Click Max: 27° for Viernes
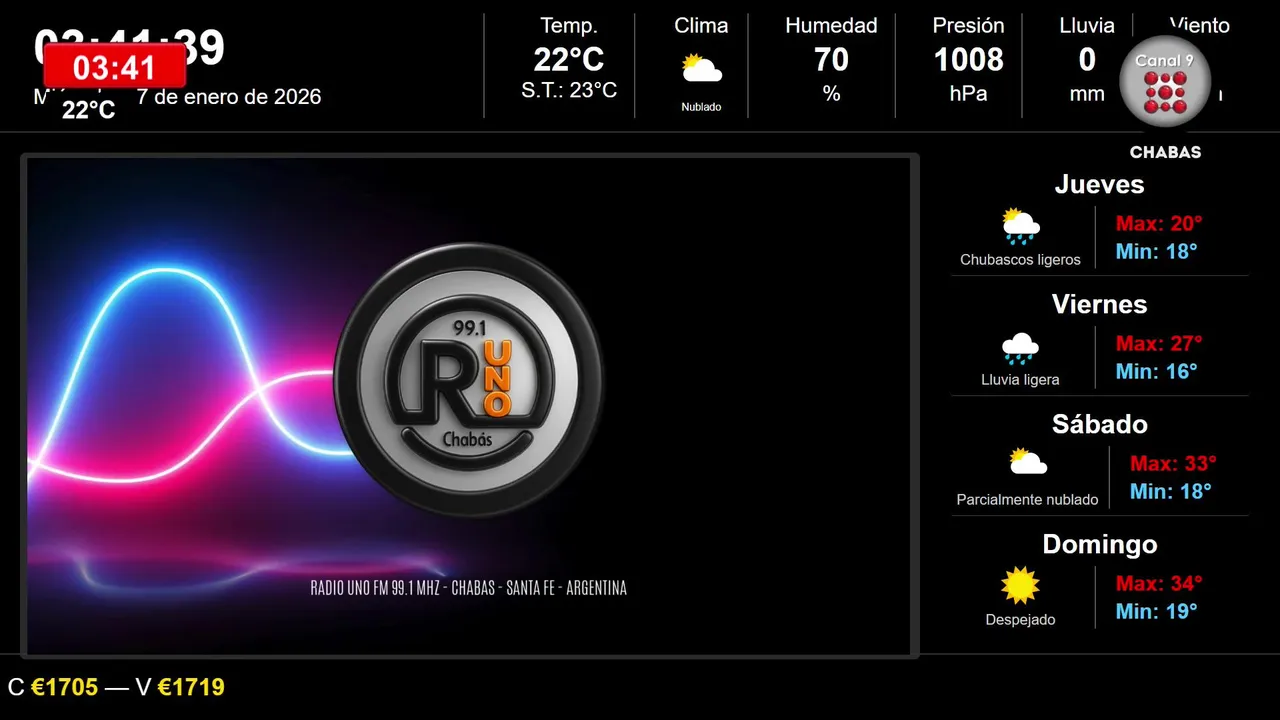This screenshot has width=1280, height=720. (x=1159, y=343)
